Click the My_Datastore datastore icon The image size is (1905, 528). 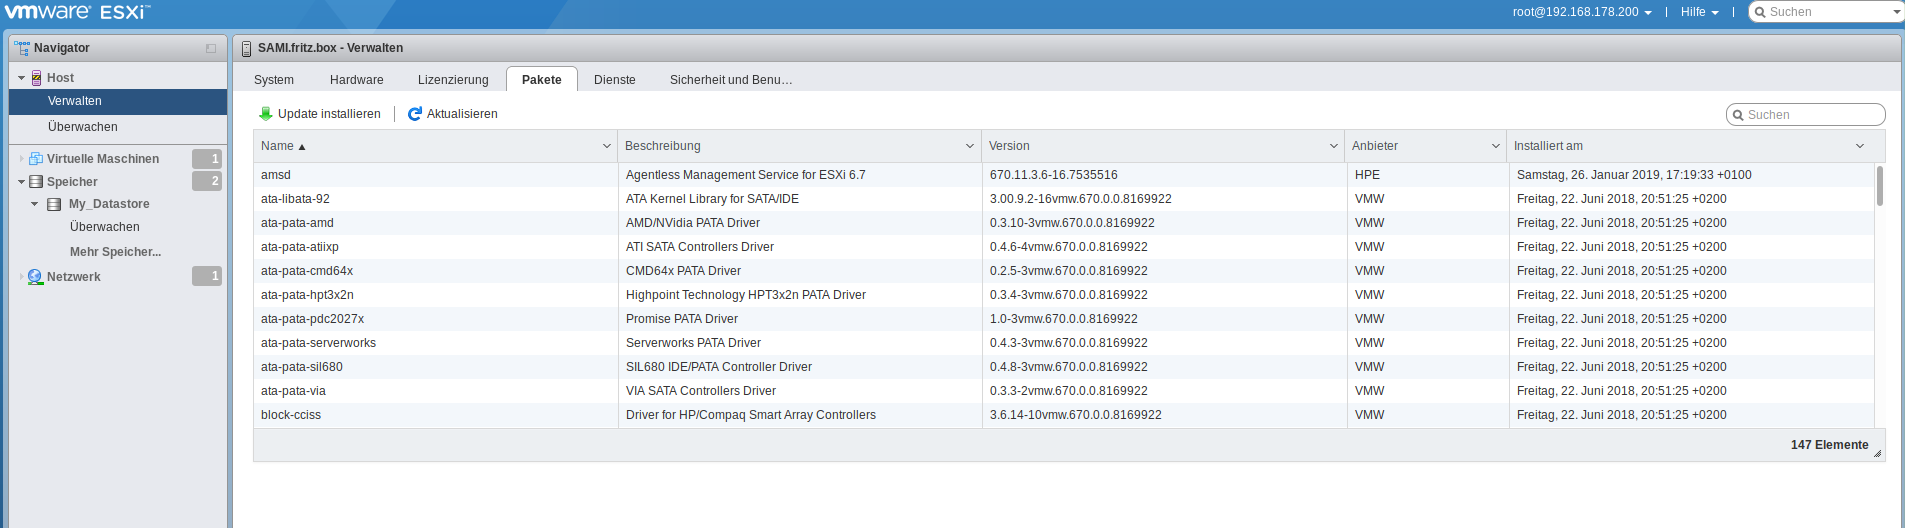click(54, 204)
